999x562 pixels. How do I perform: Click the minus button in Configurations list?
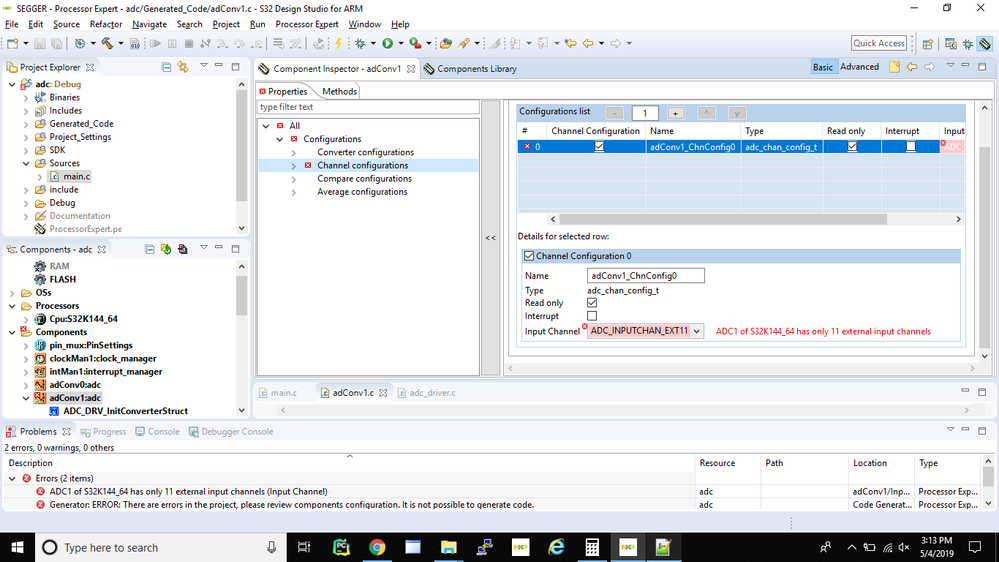tap(614, 113)
